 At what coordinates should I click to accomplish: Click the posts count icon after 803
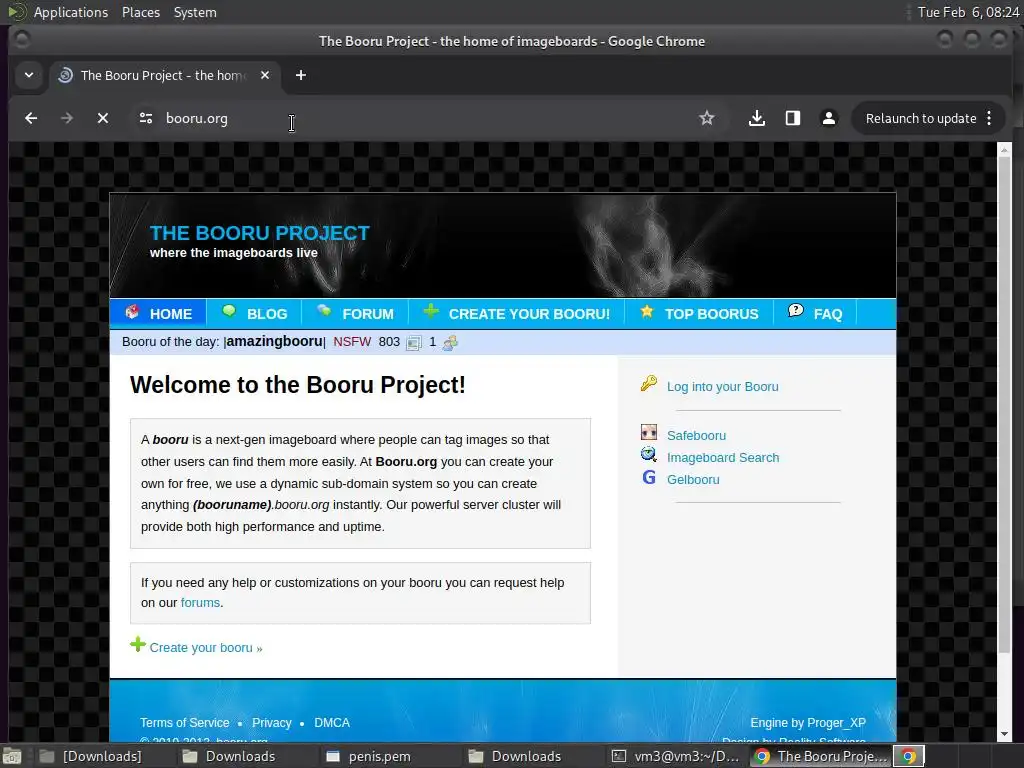[414, 343]
